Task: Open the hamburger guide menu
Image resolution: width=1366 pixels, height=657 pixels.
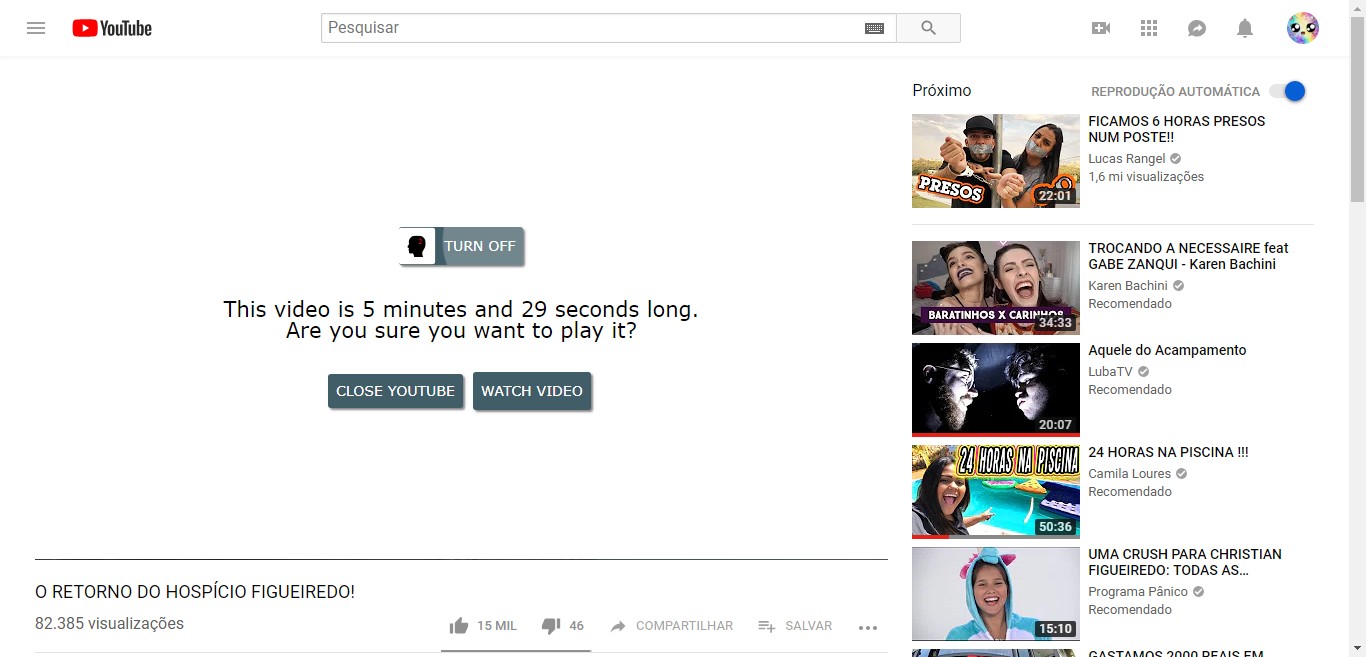Action: point(36,28)
